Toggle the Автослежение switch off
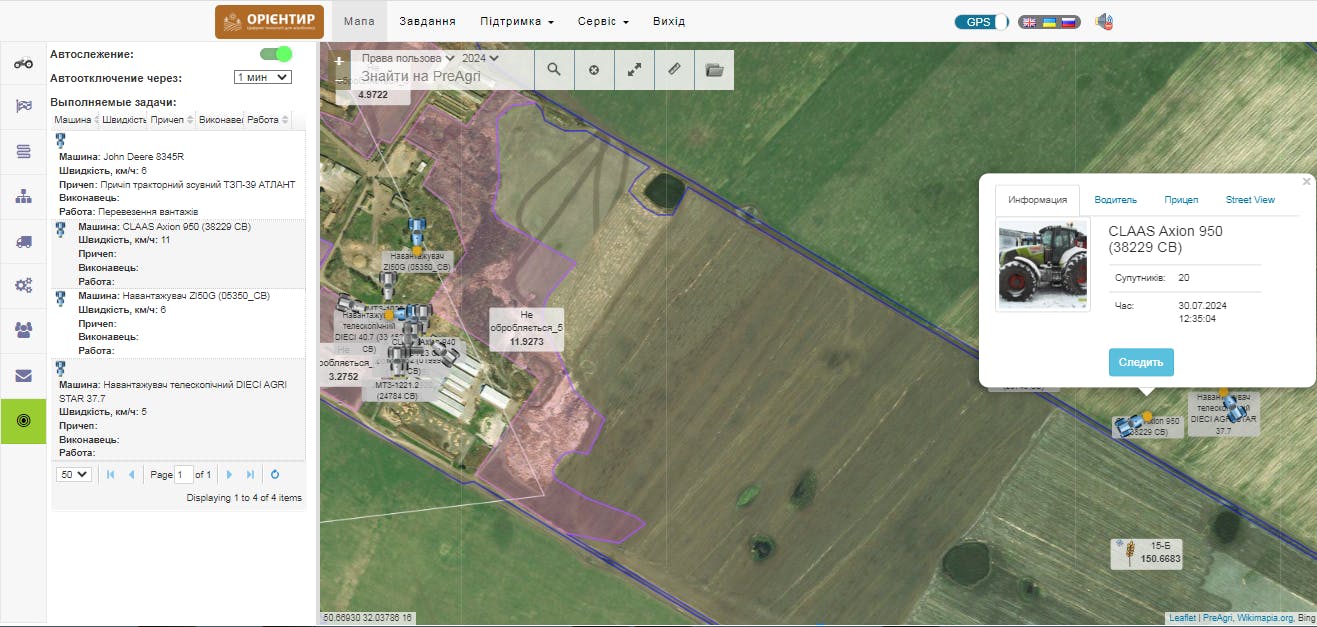1317x627 pixels. 276,54
